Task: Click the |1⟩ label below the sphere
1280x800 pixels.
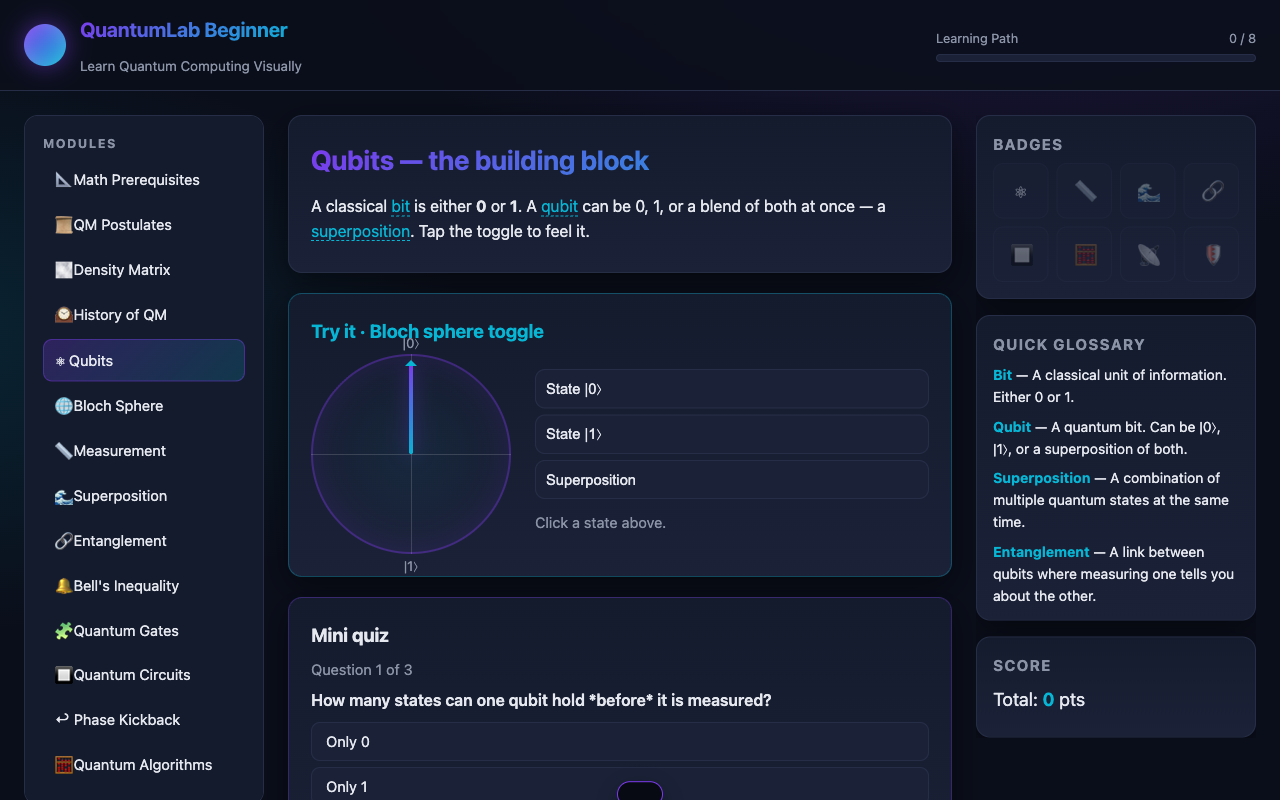Action: 411,567
